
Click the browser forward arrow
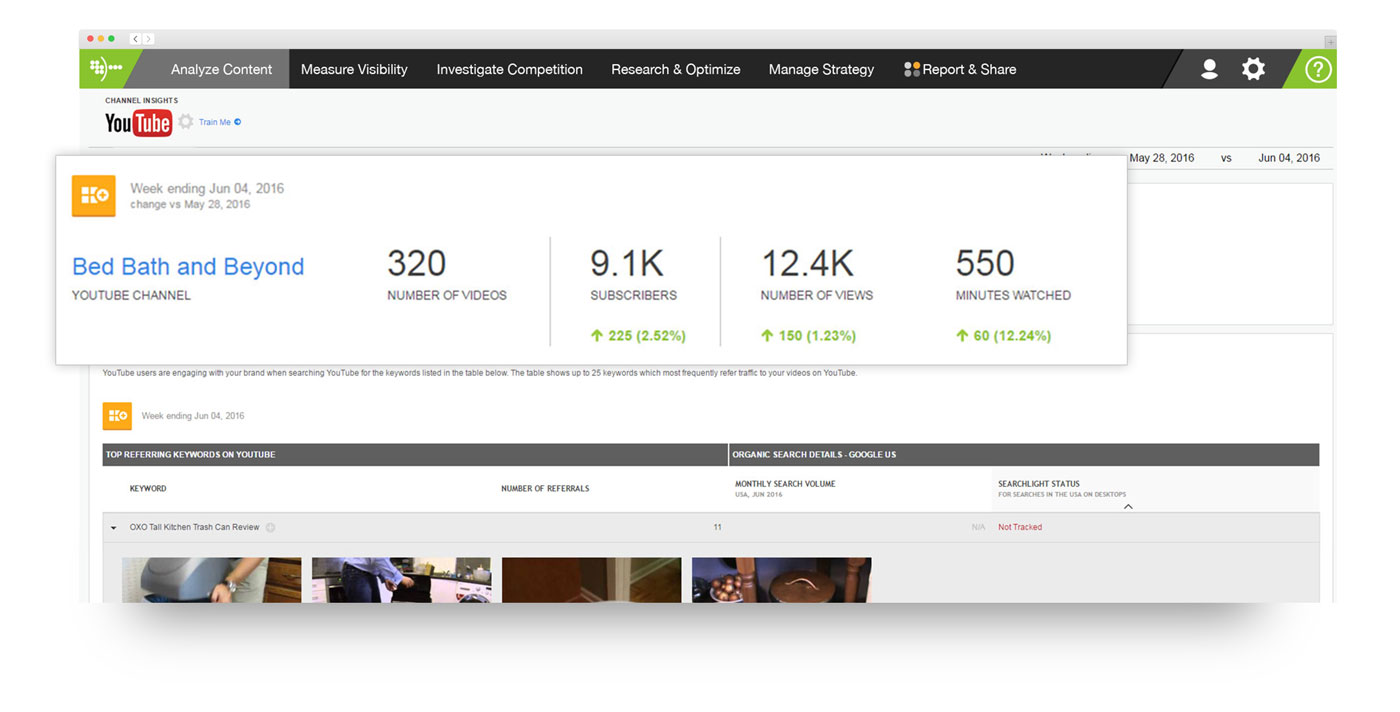pos(149,39)
